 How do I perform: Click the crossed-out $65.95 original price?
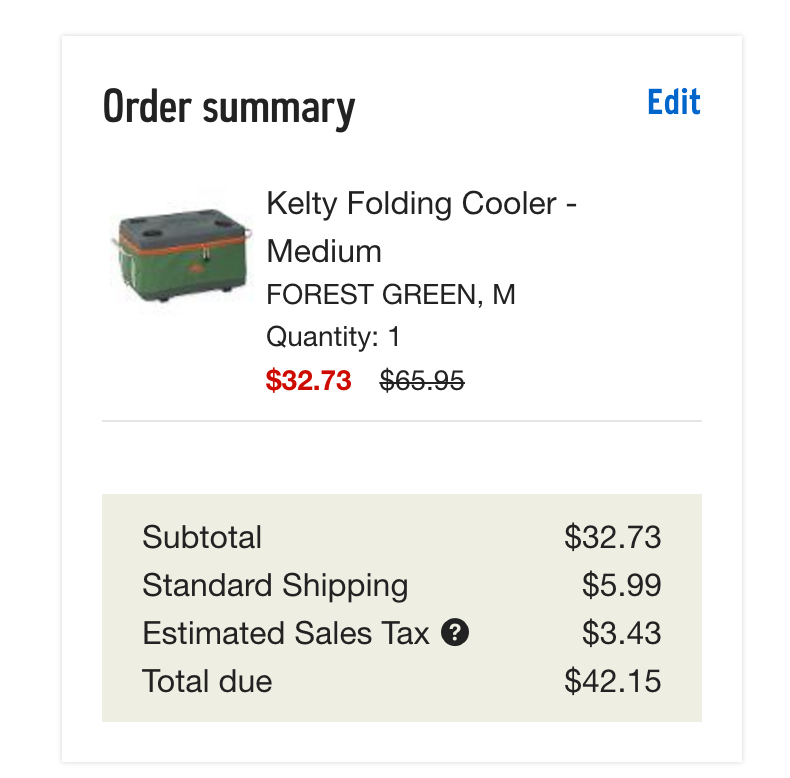[422, 380]
